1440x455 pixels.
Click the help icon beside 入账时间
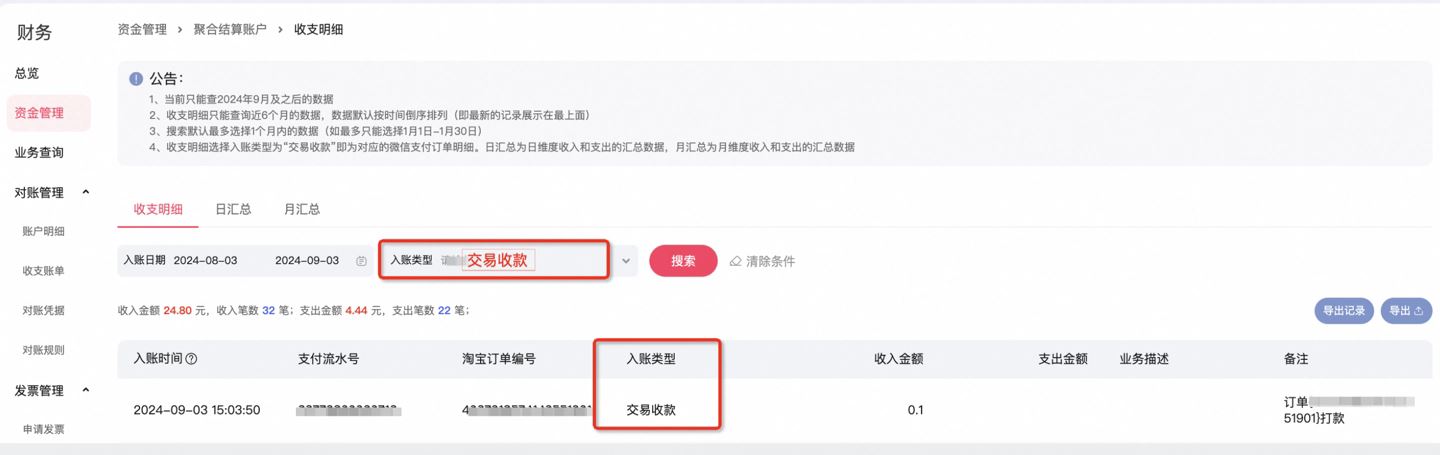[x=191, y=359]
